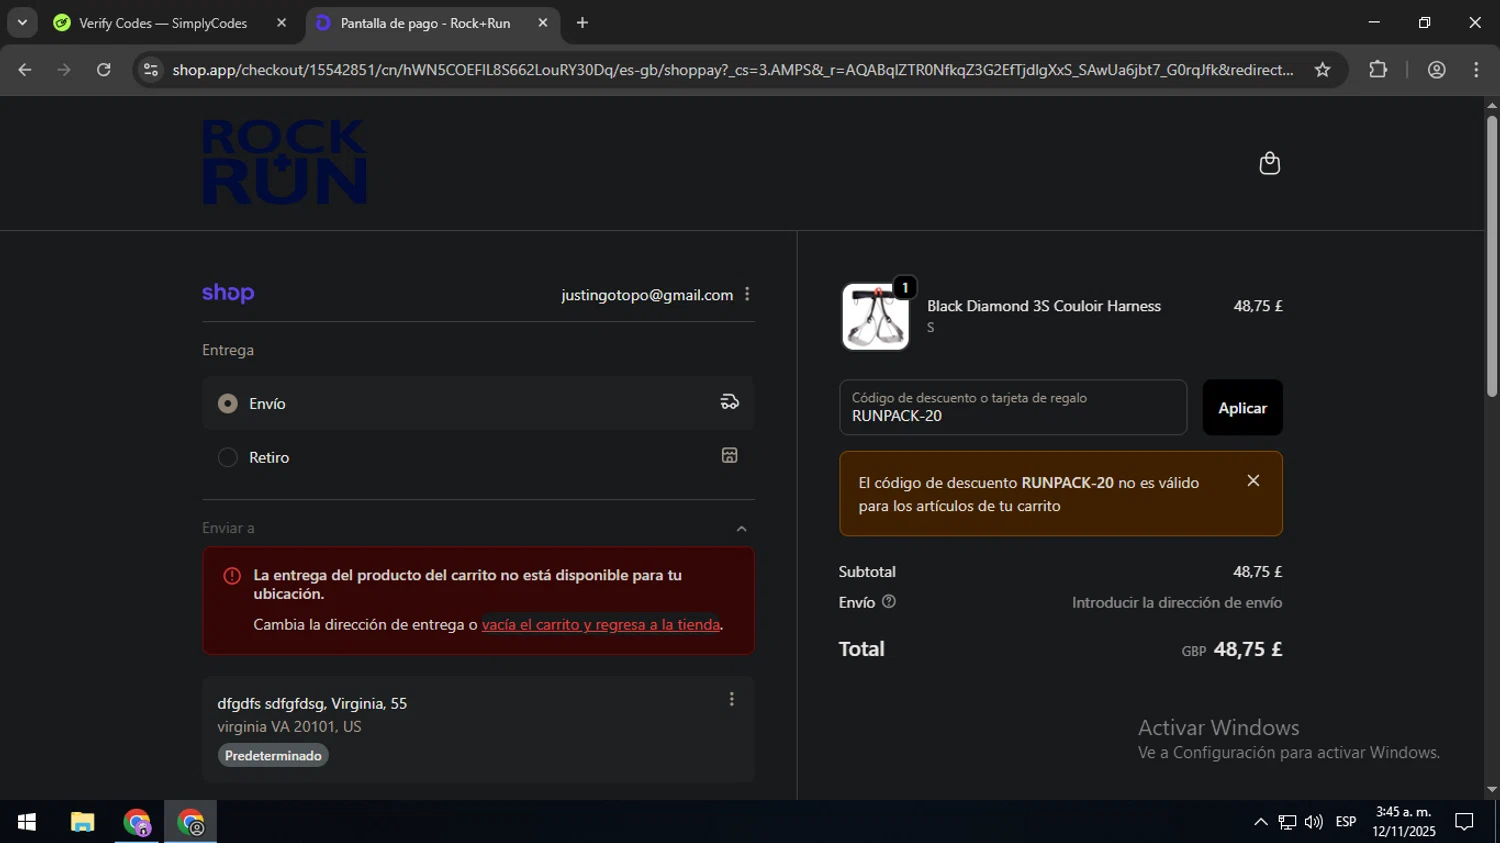Open the Chrome three-dot settings menu
Image resolution: width=1500 pixels, height=843 pixels.
coord(1476,70)
